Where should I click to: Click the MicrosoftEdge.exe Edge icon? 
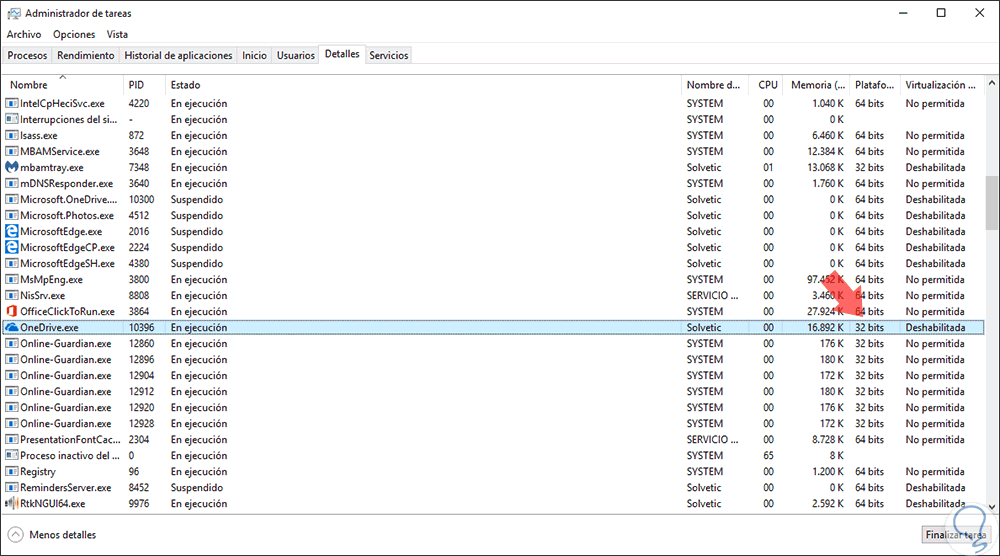pos(11,231)
